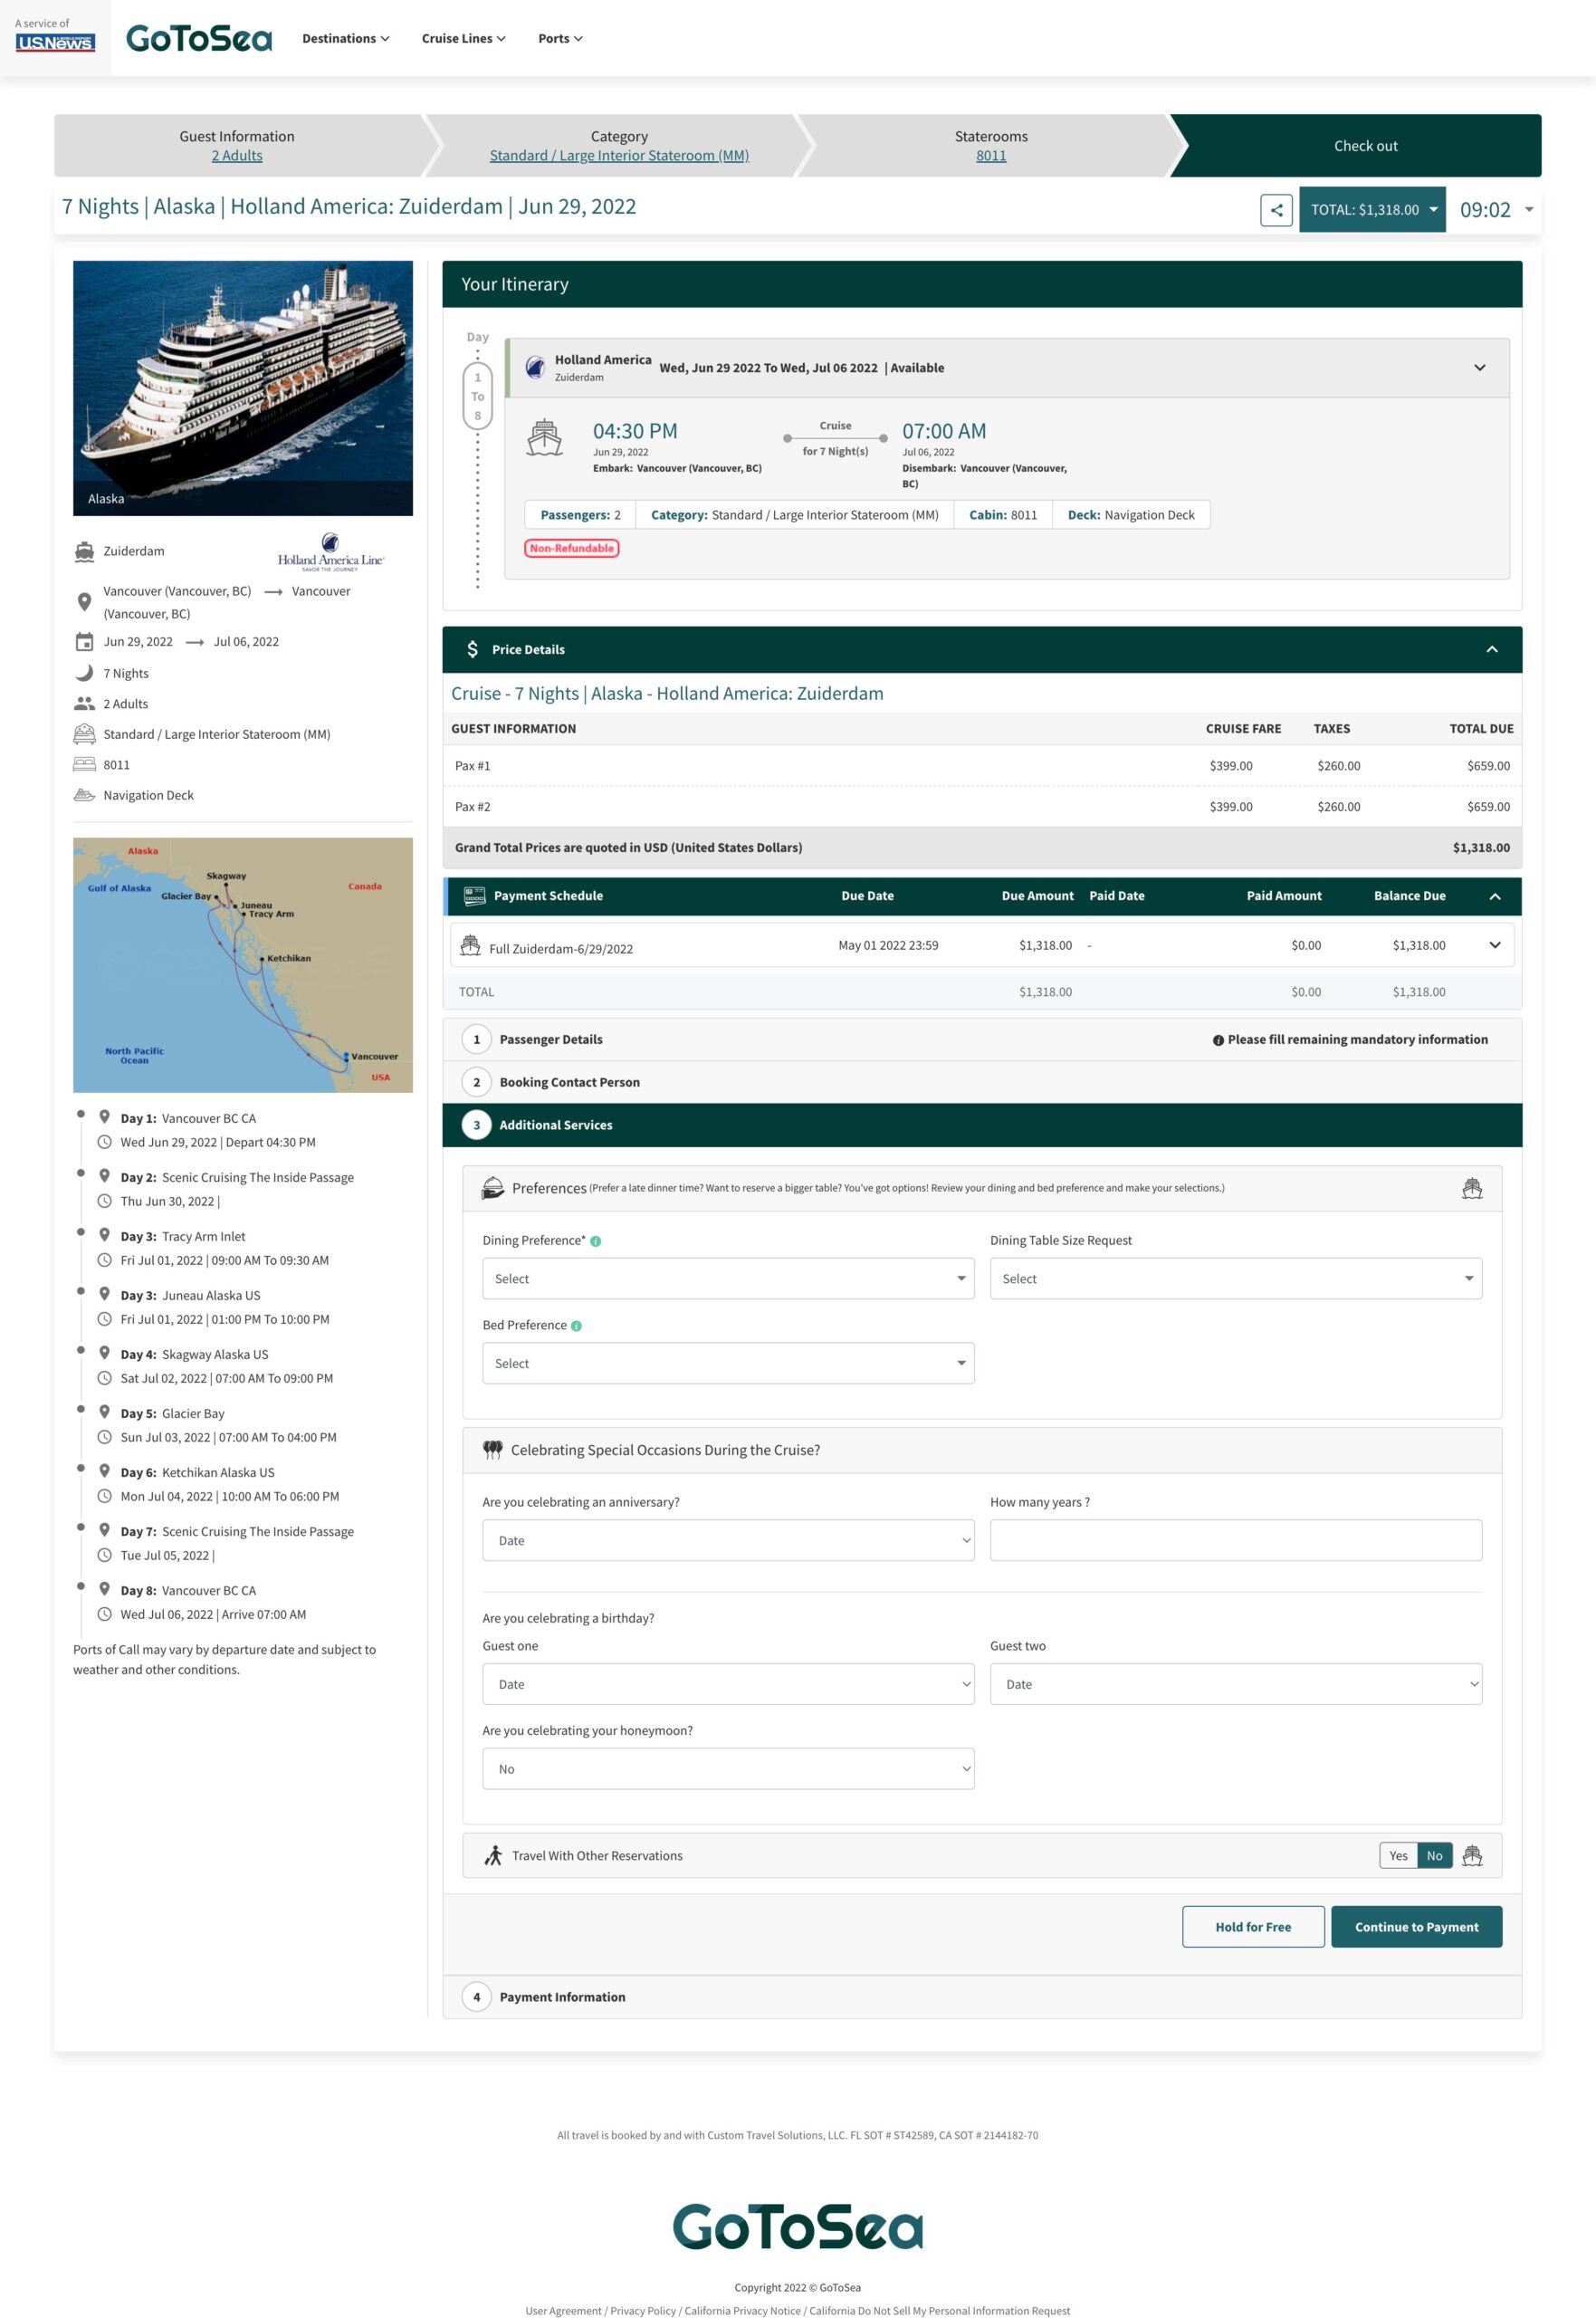
Task: Click the Holland America Line logo in sidebar
Action: [331, 552]
